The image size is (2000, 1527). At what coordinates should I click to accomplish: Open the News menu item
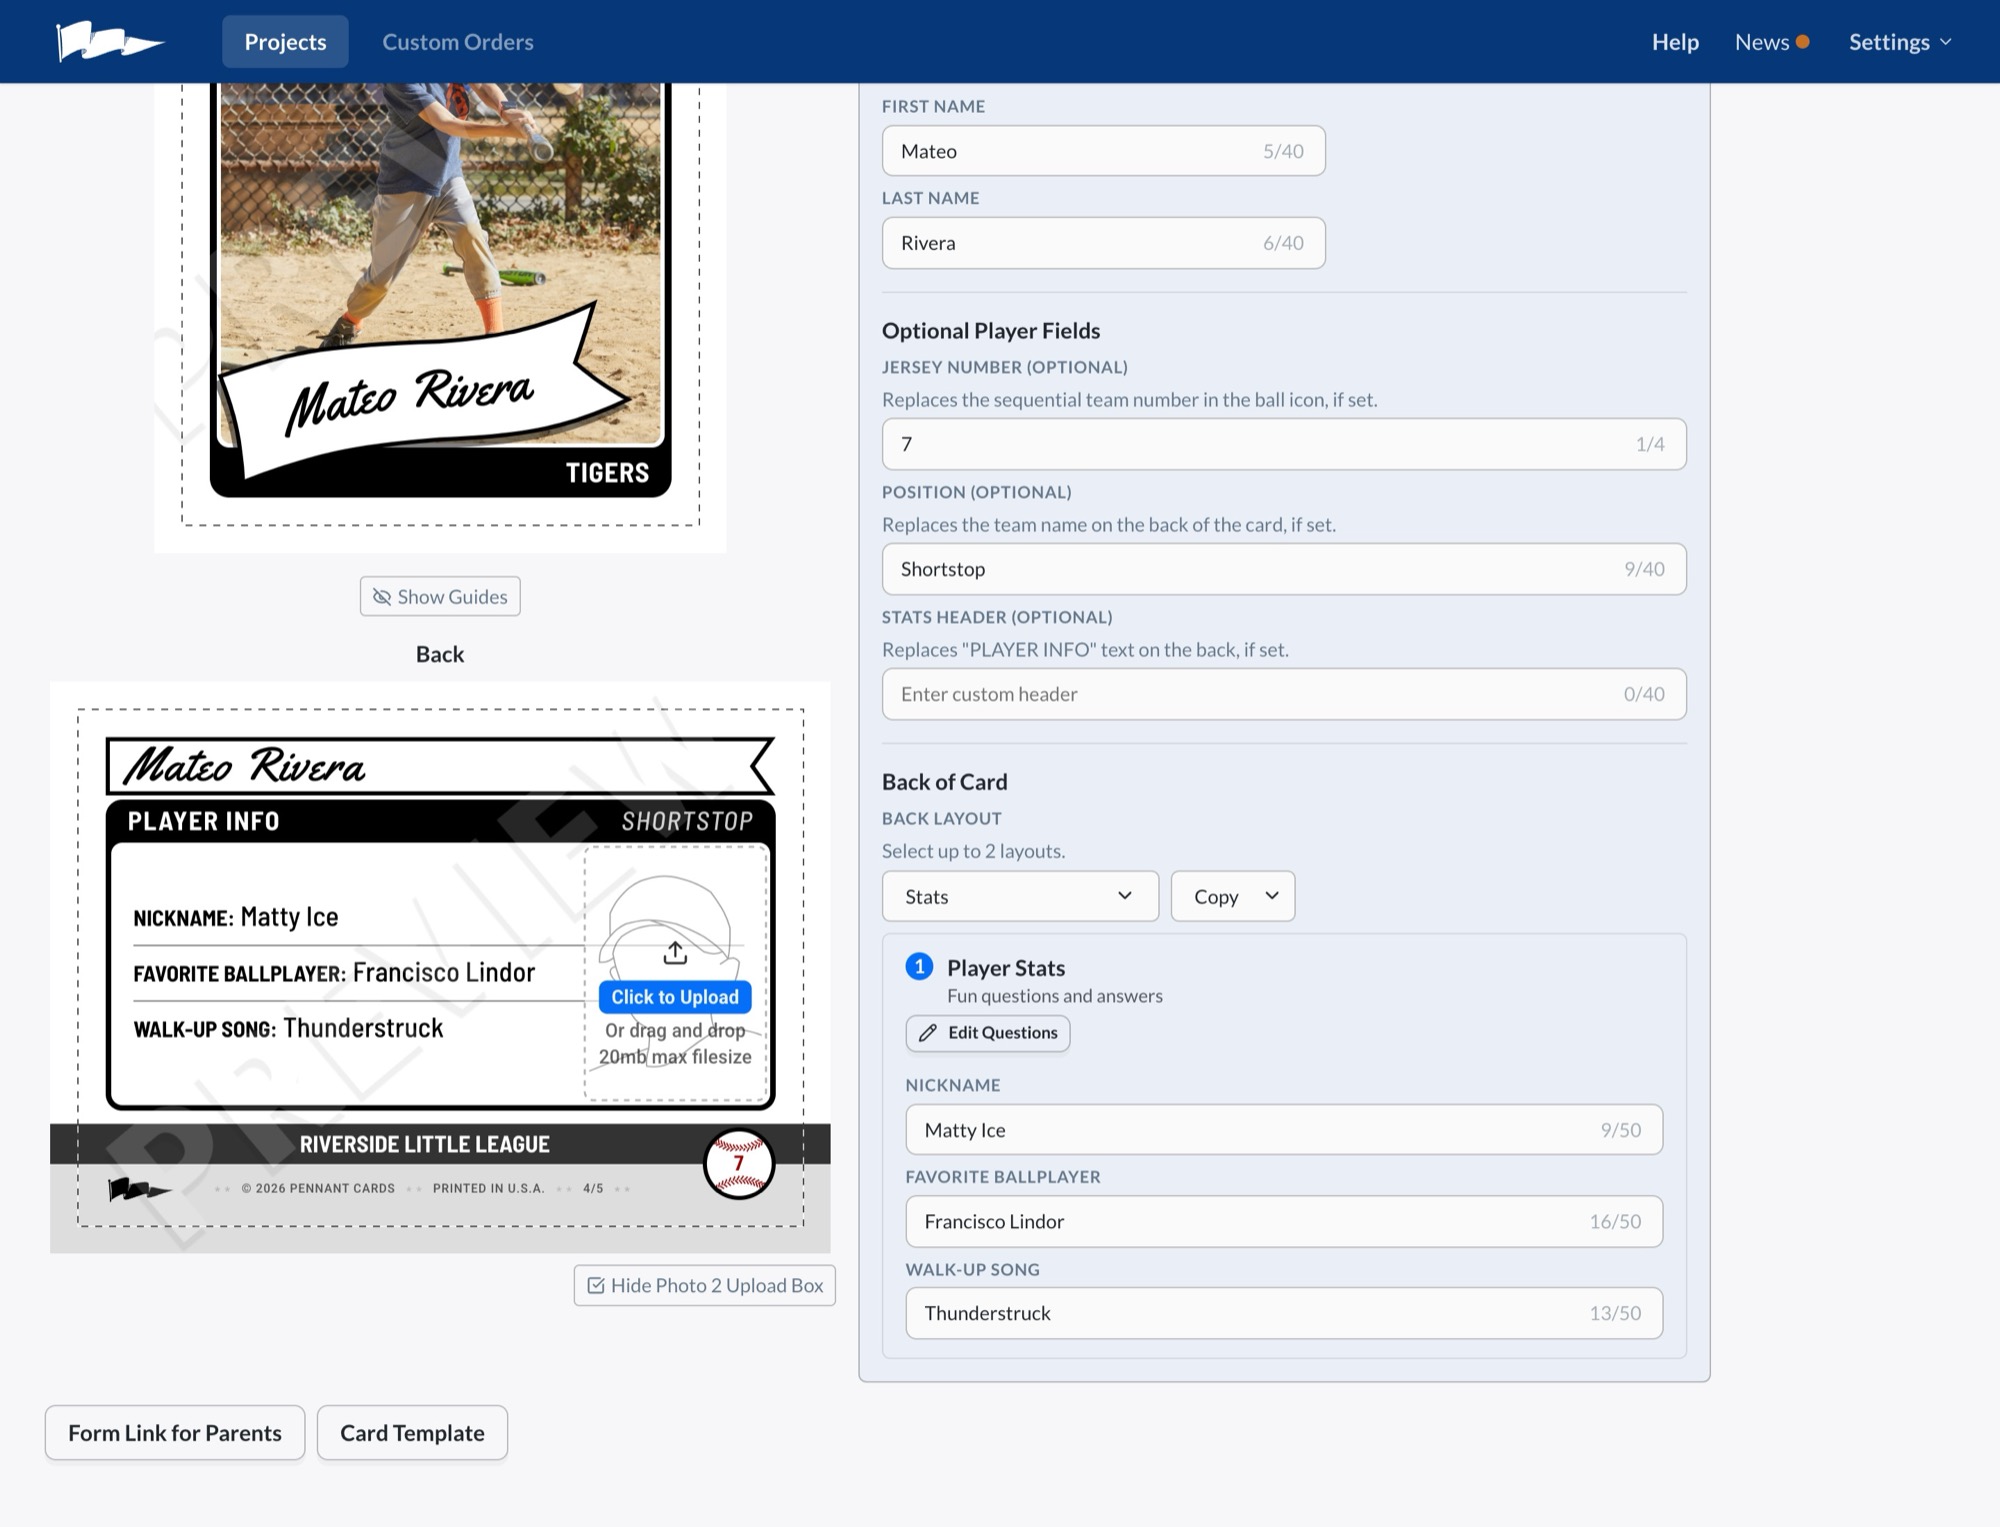1762,42
